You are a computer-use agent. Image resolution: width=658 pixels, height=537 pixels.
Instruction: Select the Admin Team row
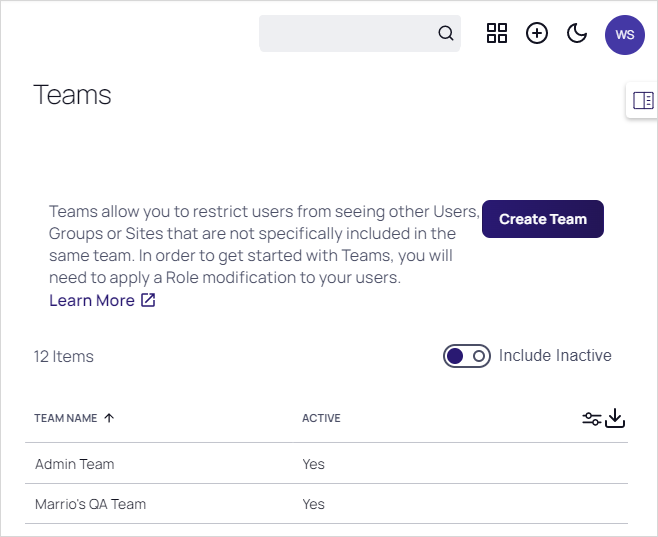click(x=75, y=464)
